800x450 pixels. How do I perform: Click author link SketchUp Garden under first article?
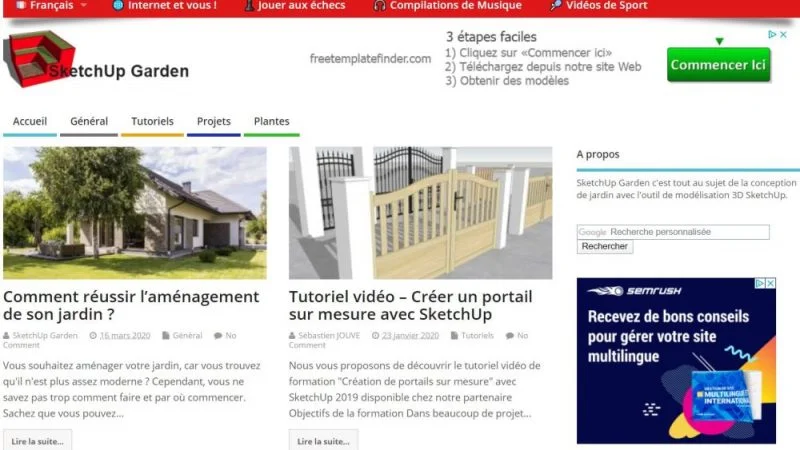click(x=45, y=335)
